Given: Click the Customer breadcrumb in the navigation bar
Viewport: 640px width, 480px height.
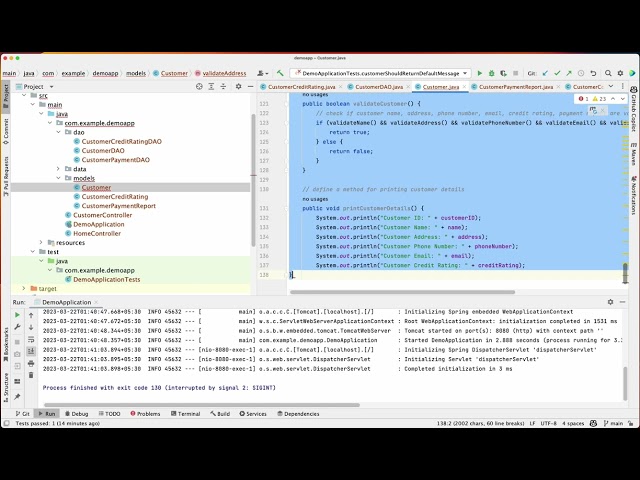Looking at the screenshot, I should pyautogui.click(x=171, y=73).
